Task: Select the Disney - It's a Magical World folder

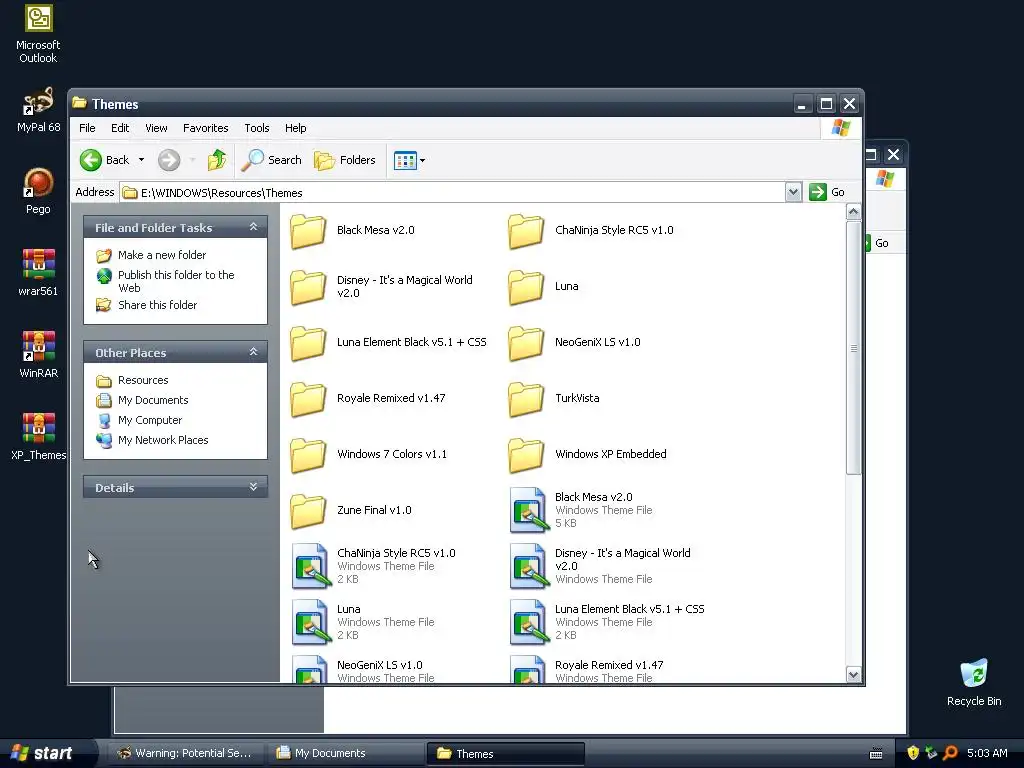Action: 382,287
